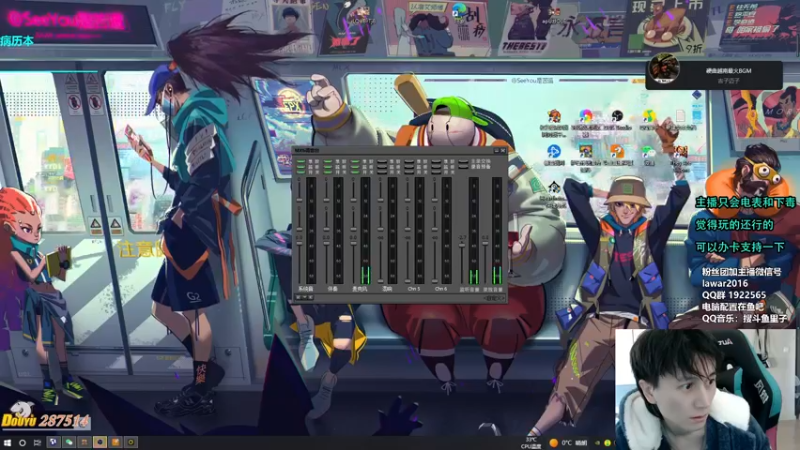This screenshot has height=450, width=800.
Task: Open Task View on the taskbar
Action: 37,442
